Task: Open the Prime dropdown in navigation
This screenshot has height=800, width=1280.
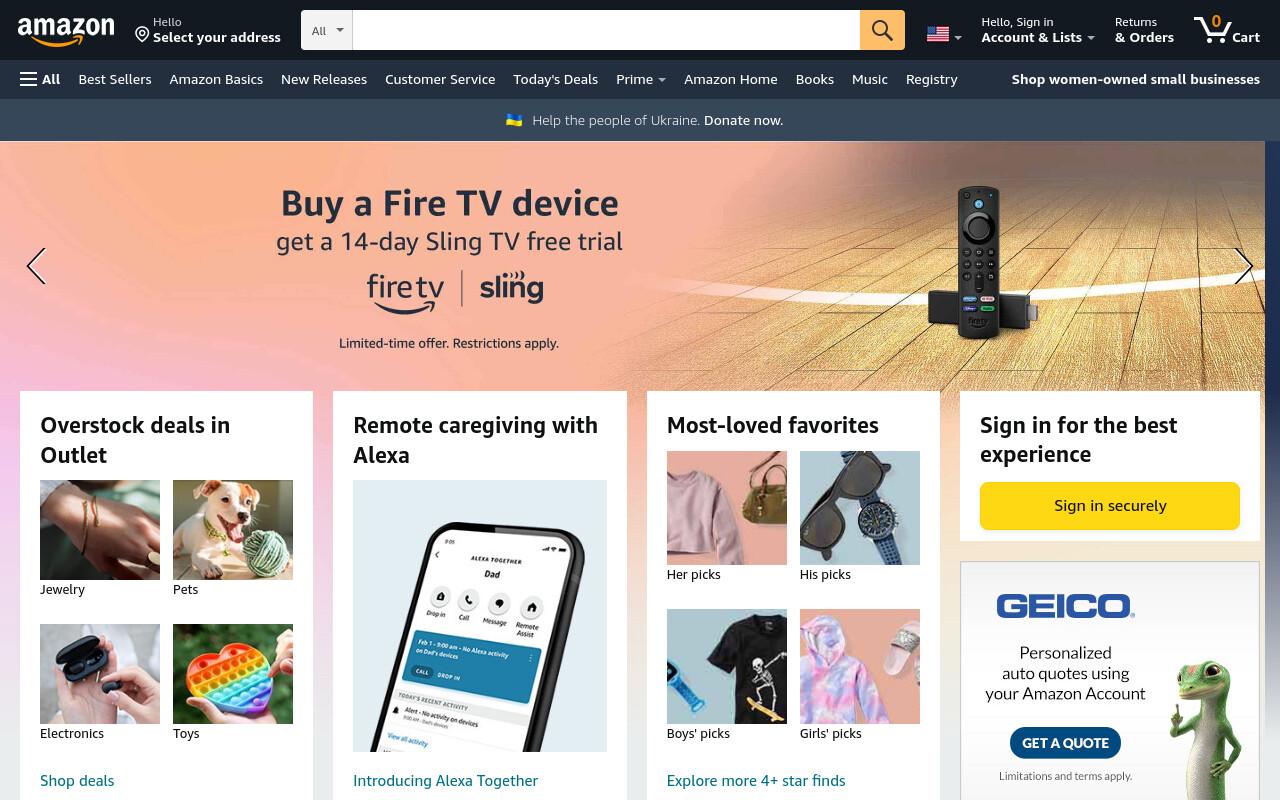Action: [x=641, y=79]
